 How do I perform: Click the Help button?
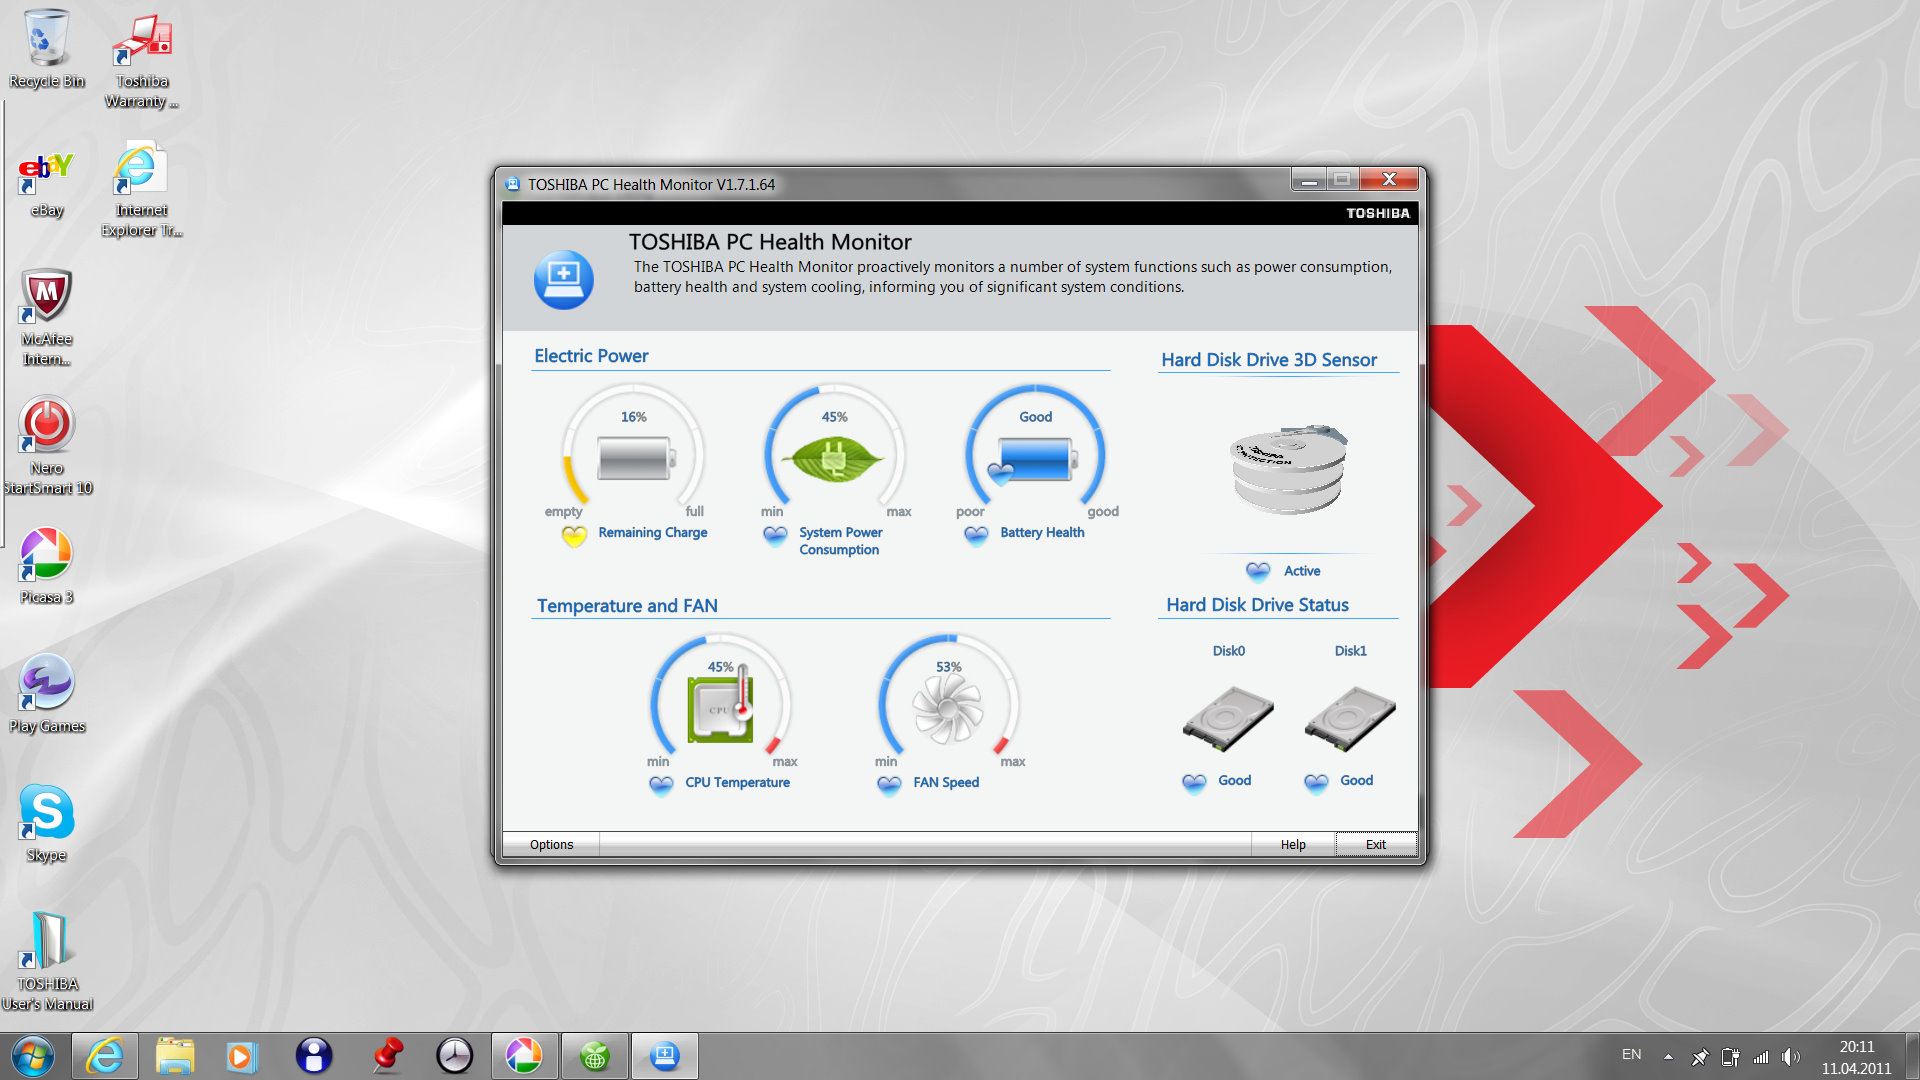pyautogui.click(x=1293, y=845)
